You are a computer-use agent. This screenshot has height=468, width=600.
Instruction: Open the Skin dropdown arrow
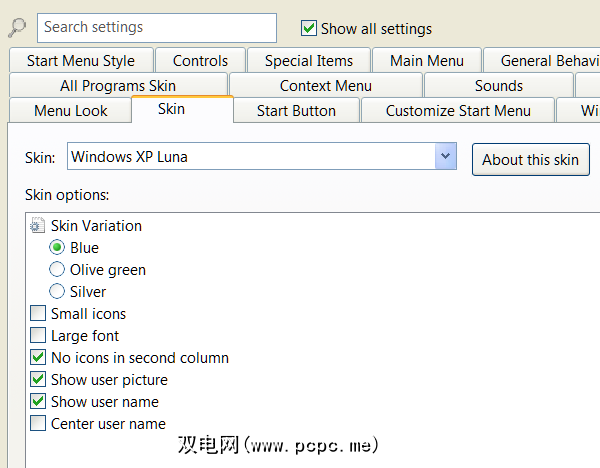click(x=446, y=157)
